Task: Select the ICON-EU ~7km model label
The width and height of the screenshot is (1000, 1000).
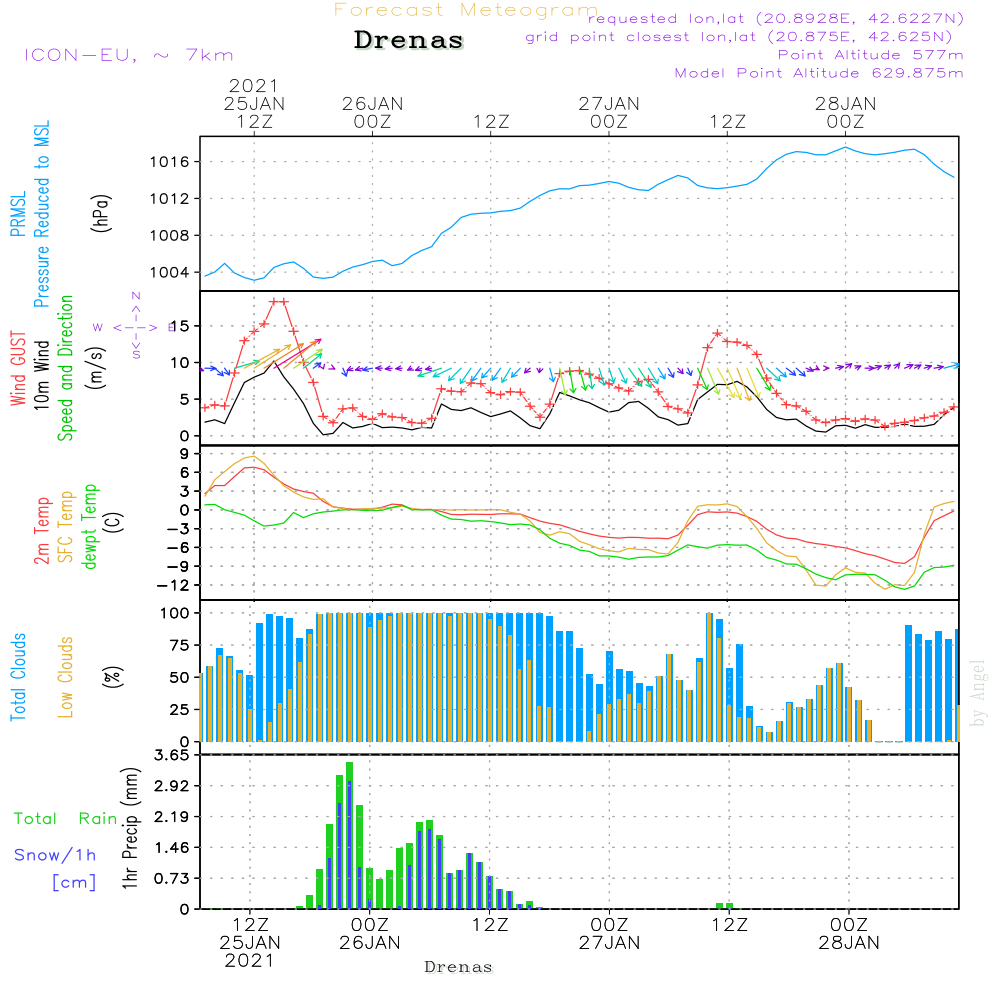Action: [128, 55]
